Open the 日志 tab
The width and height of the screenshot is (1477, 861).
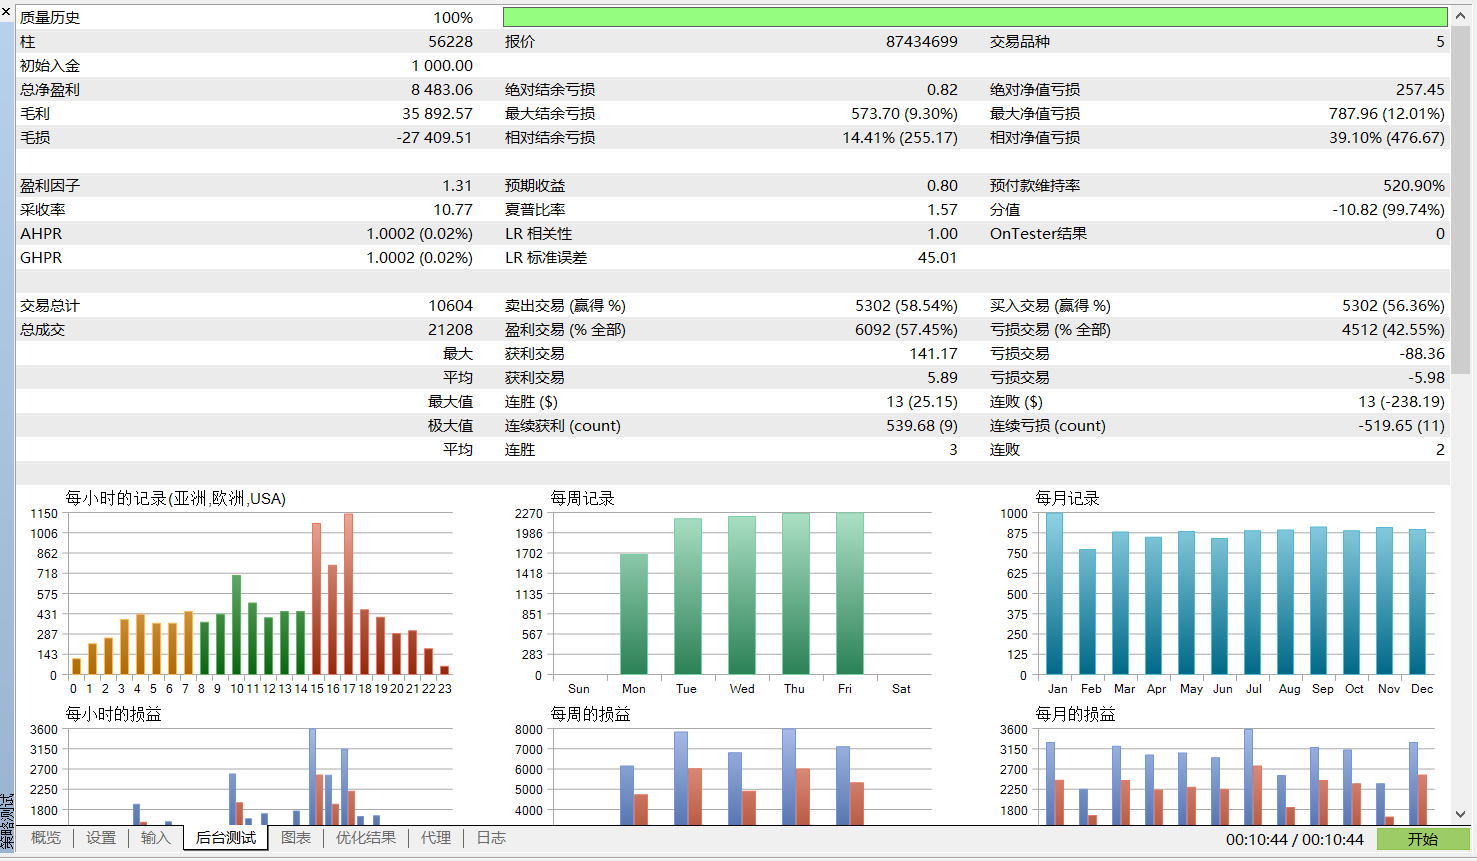click(x=489, y=839)
